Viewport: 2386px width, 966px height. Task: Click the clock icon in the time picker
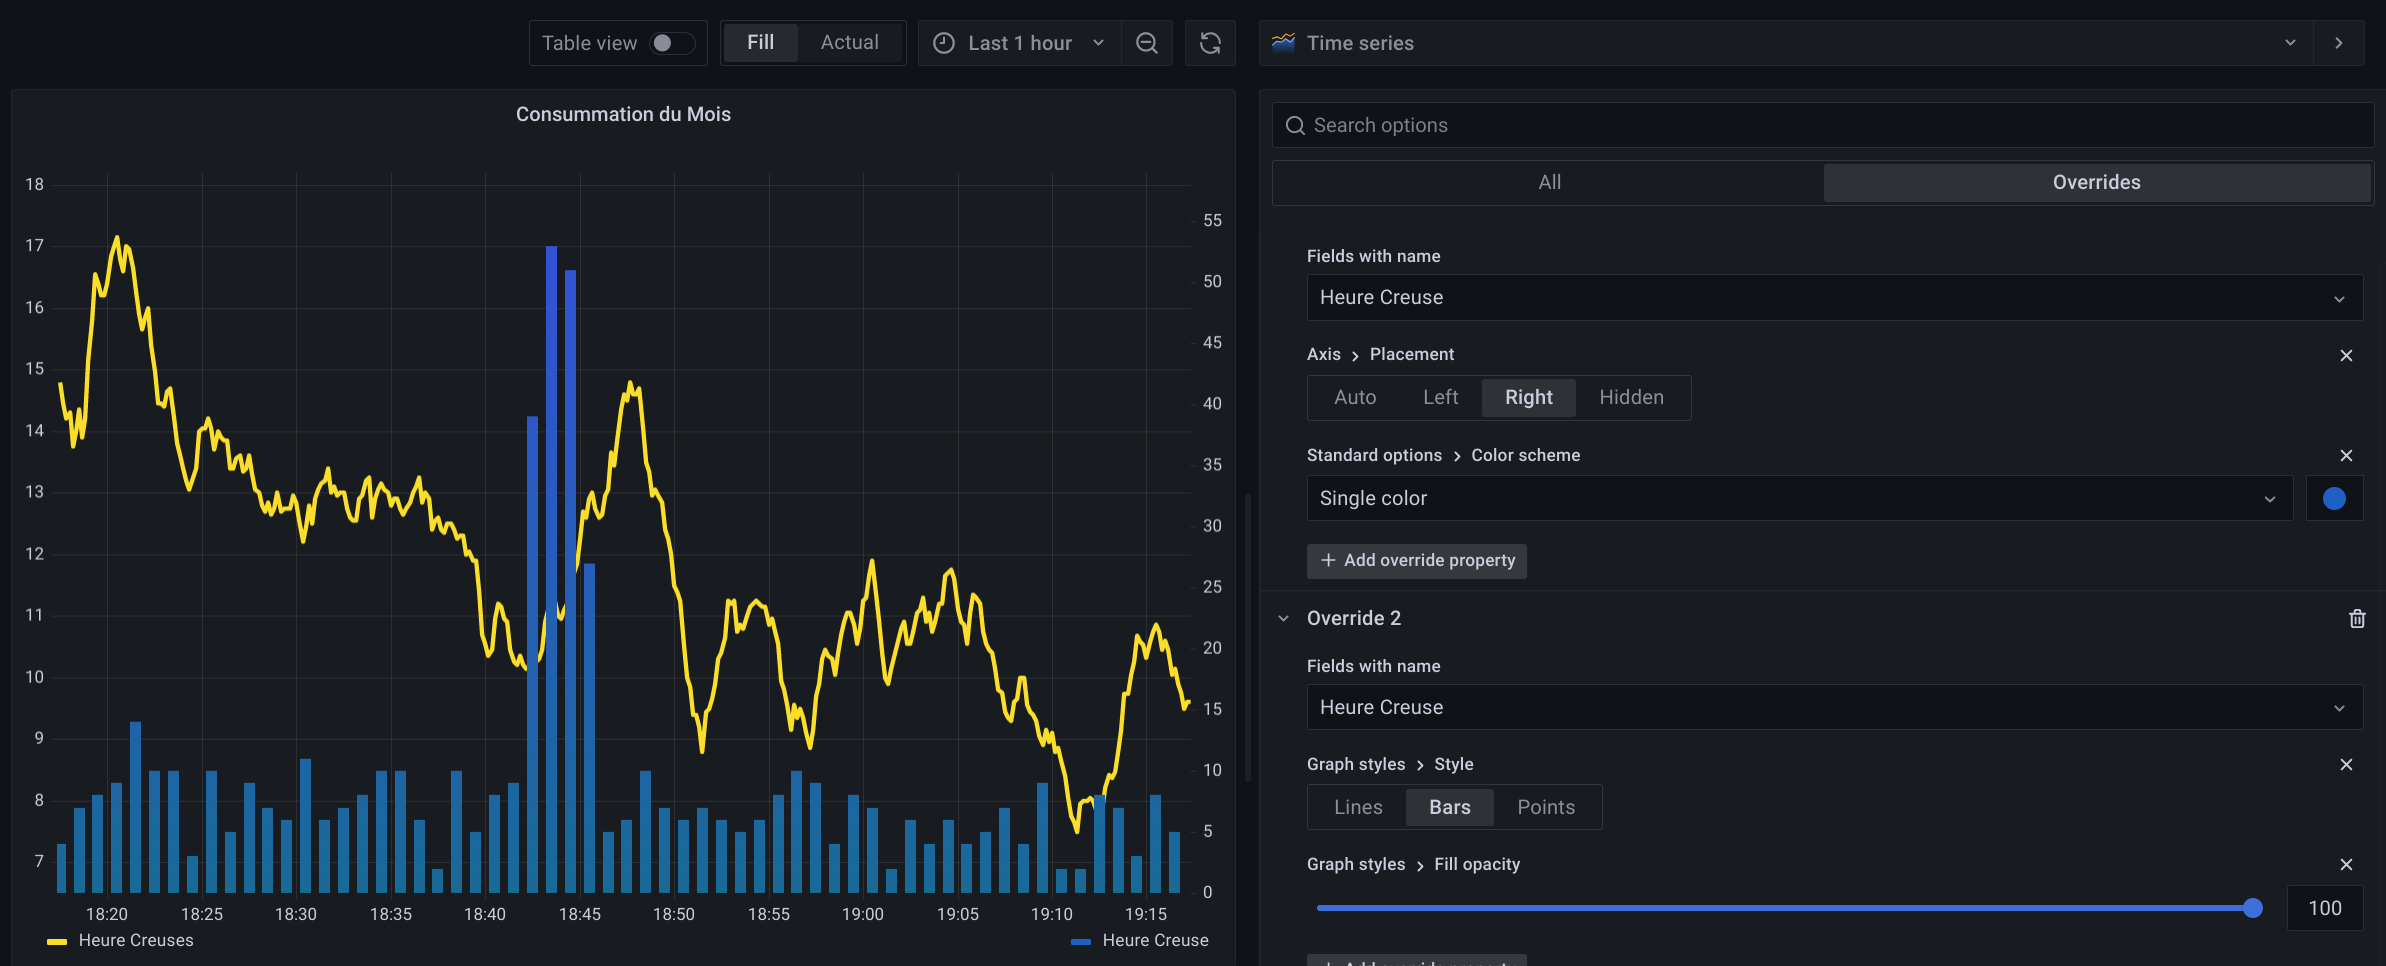click(944, 43)
